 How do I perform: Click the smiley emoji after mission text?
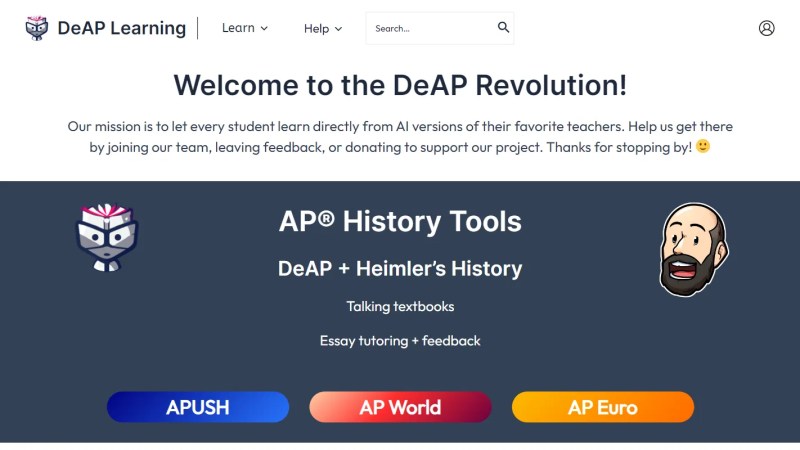coord(703,146)
